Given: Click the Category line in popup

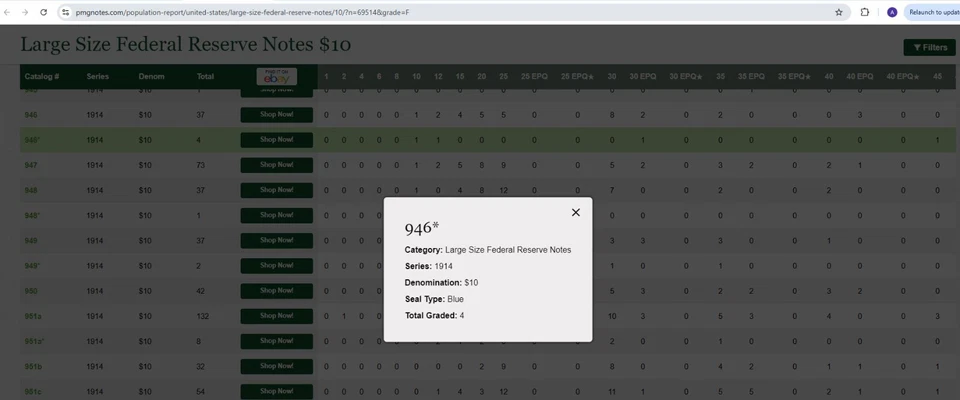Looking at the screenshot, I should click(x=488, y=250).
